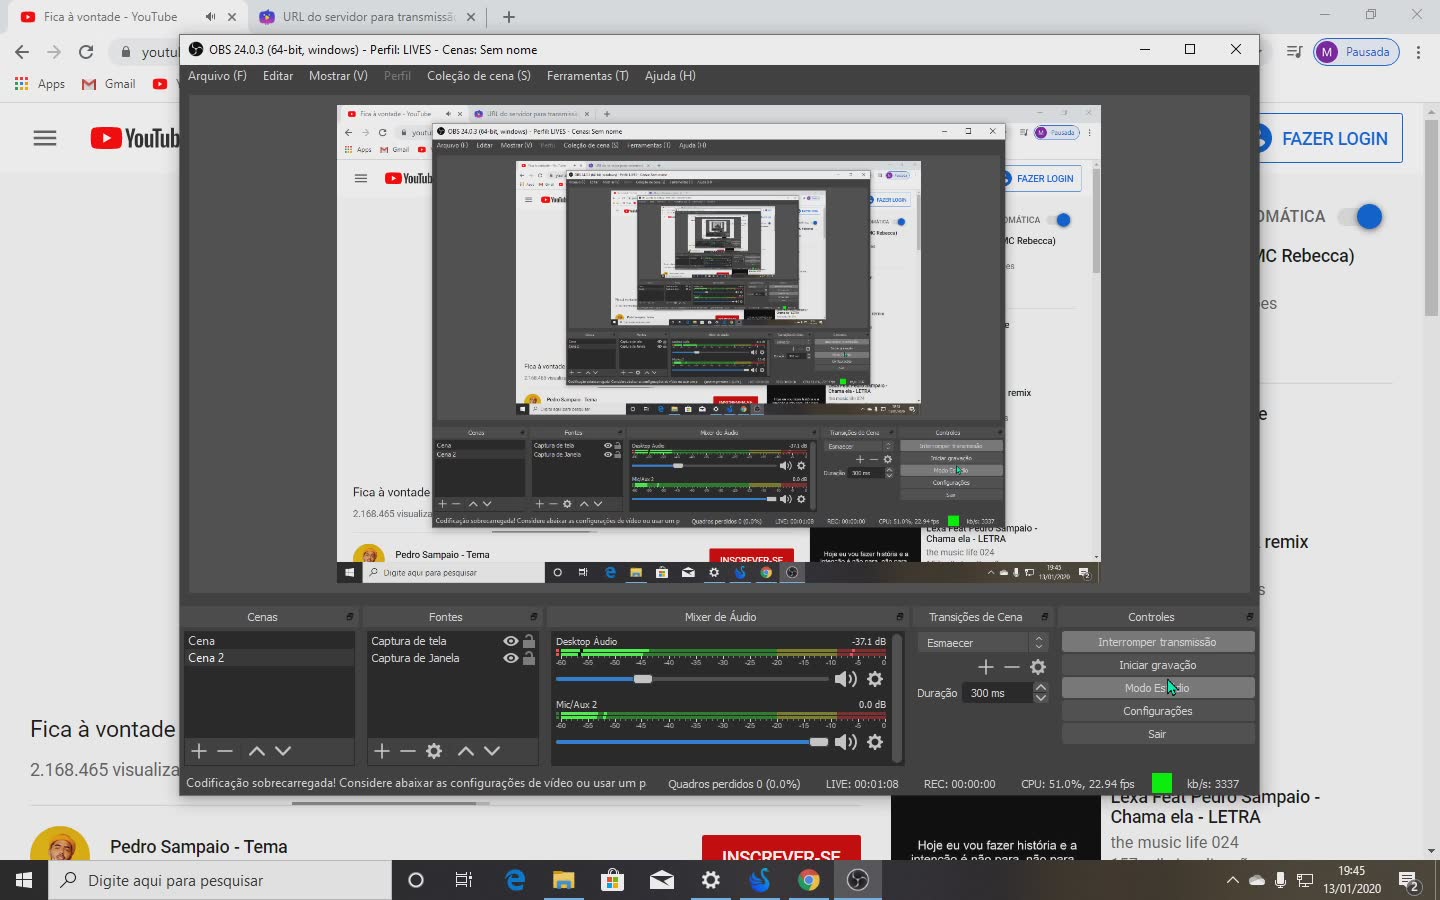This screenshot has height=900, width=1440.
Task: Undock the Controles panel via float icon
Action: [x=1249, y=617]
